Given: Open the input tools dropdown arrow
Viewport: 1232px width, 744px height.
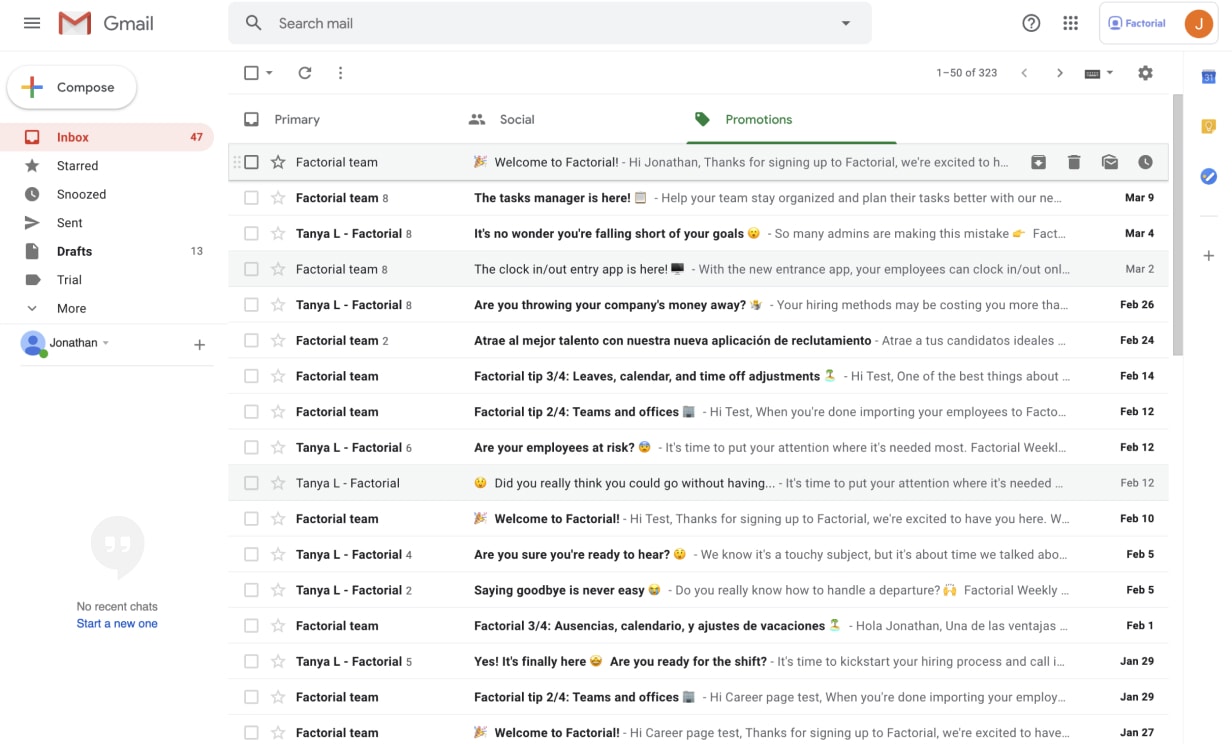Looking at the screenshot, I should pos(1109,73).
